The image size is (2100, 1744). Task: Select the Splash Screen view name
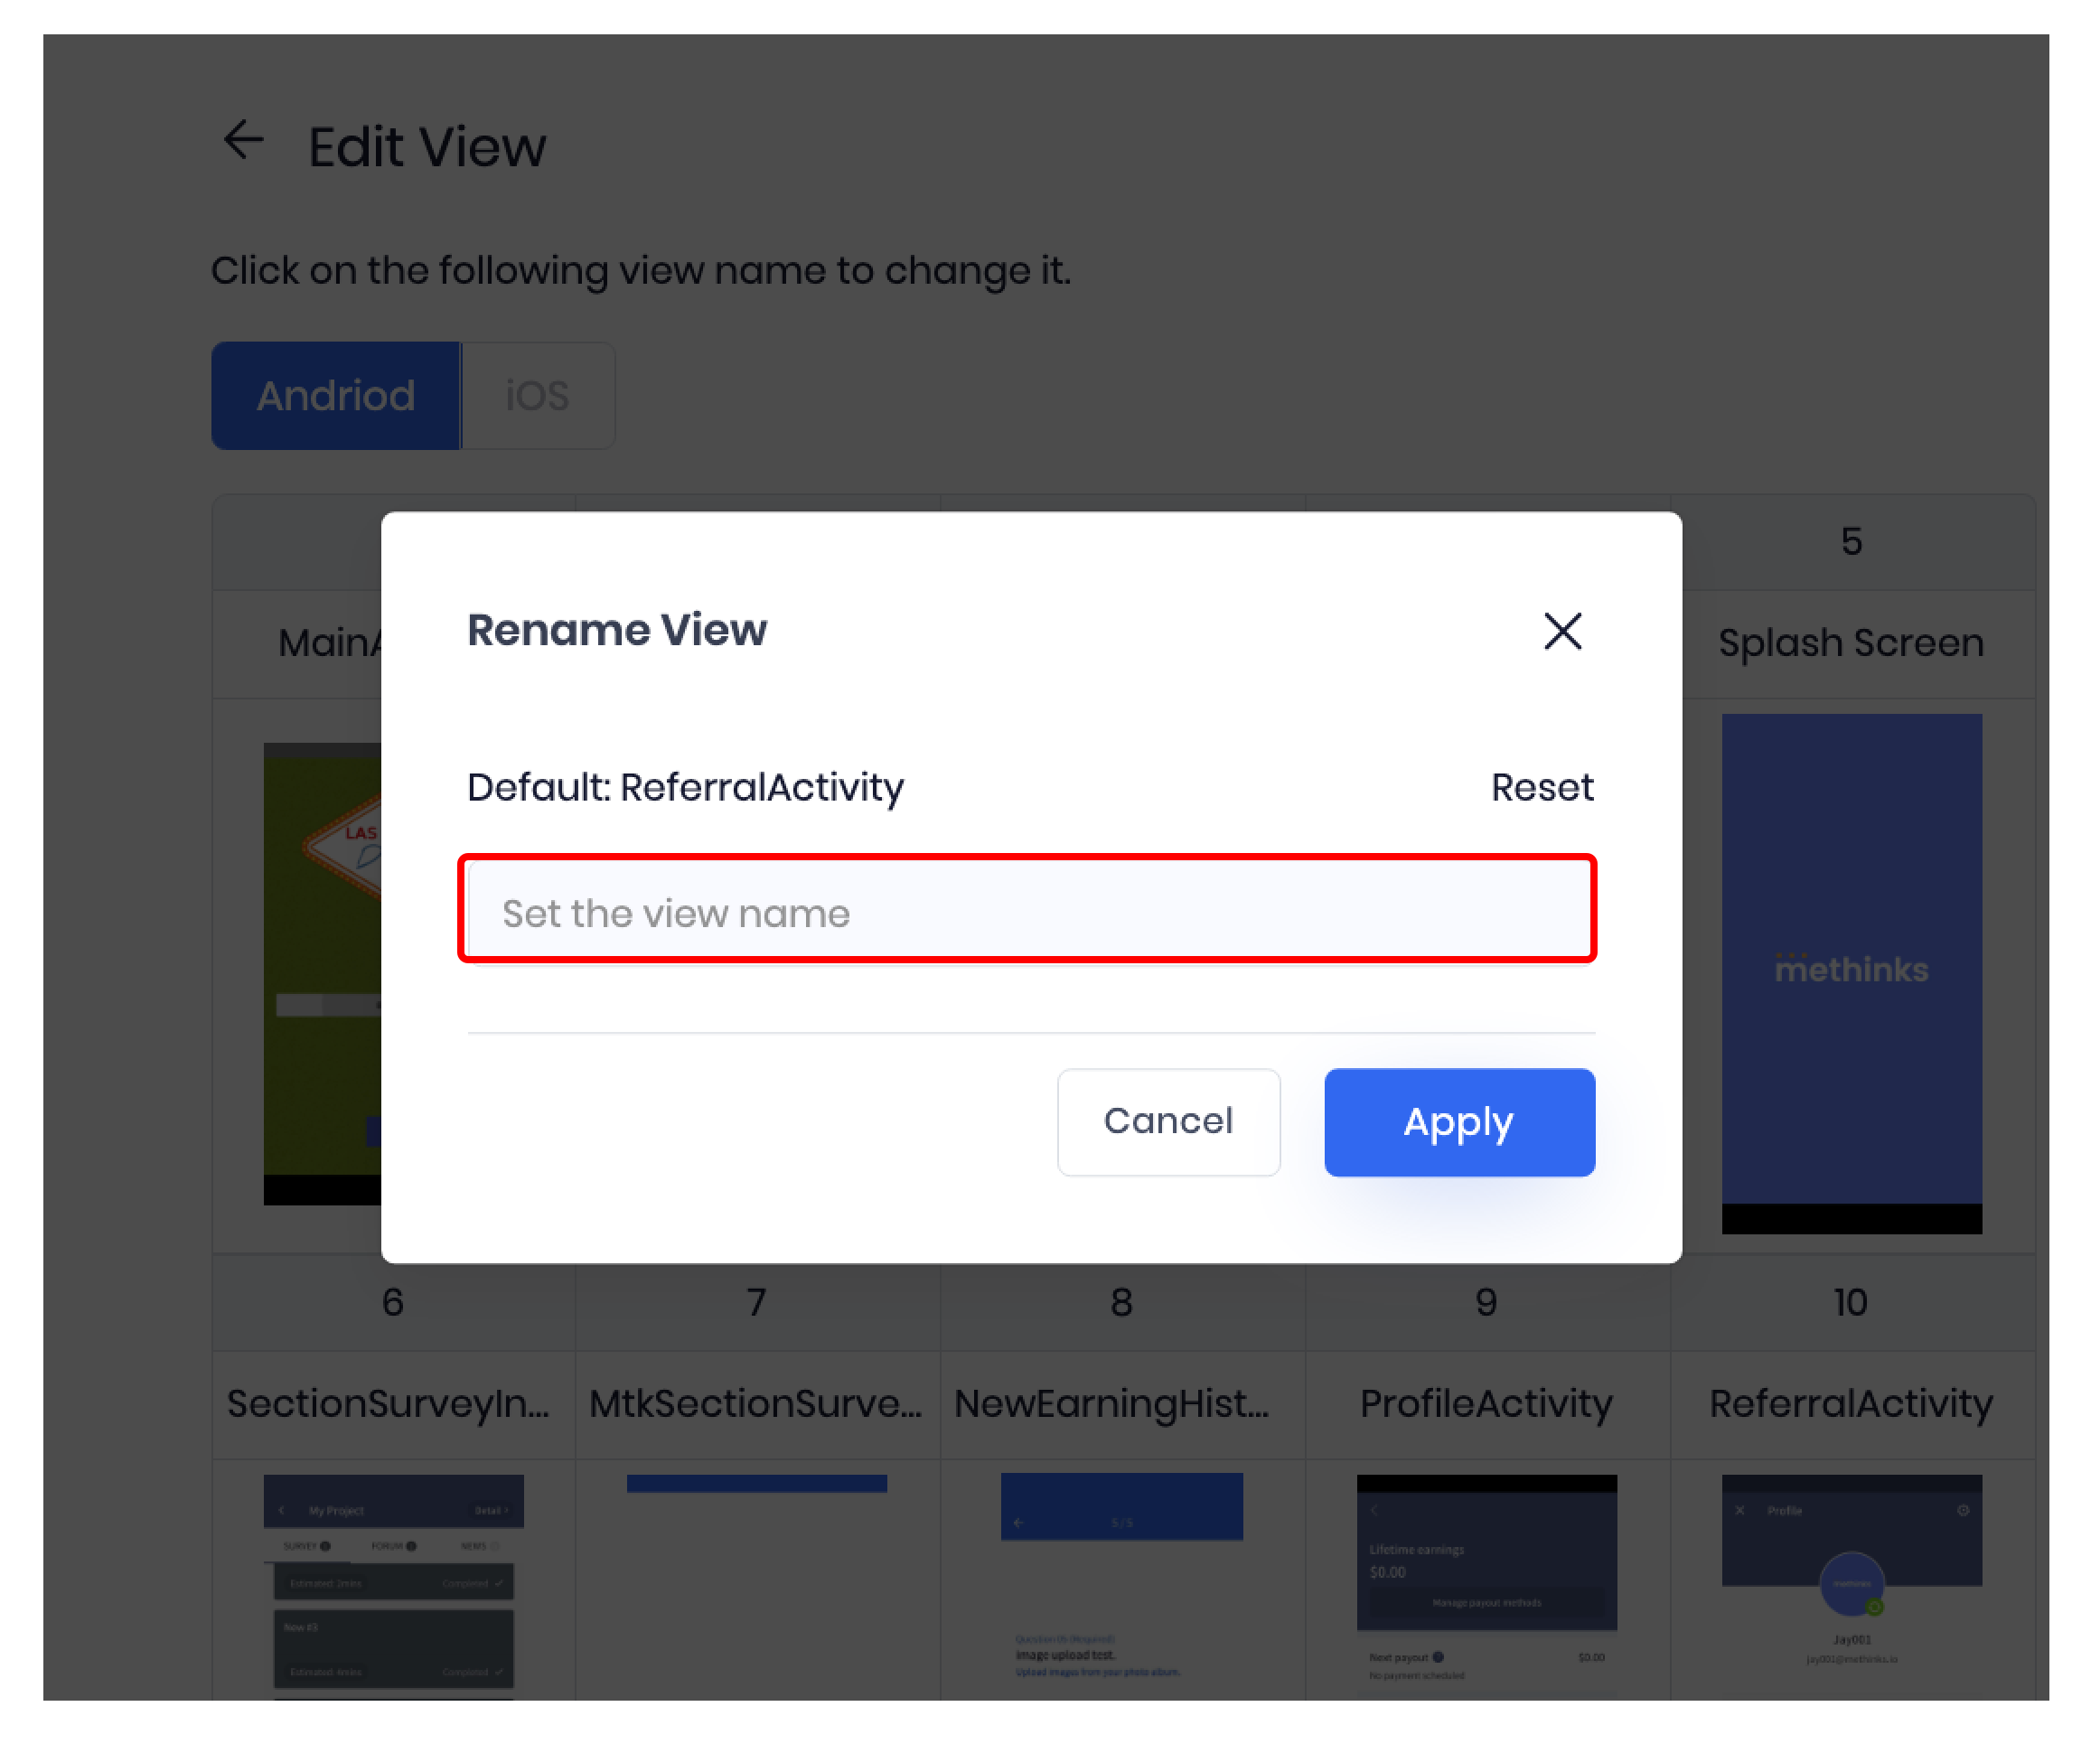[1850, 643]
